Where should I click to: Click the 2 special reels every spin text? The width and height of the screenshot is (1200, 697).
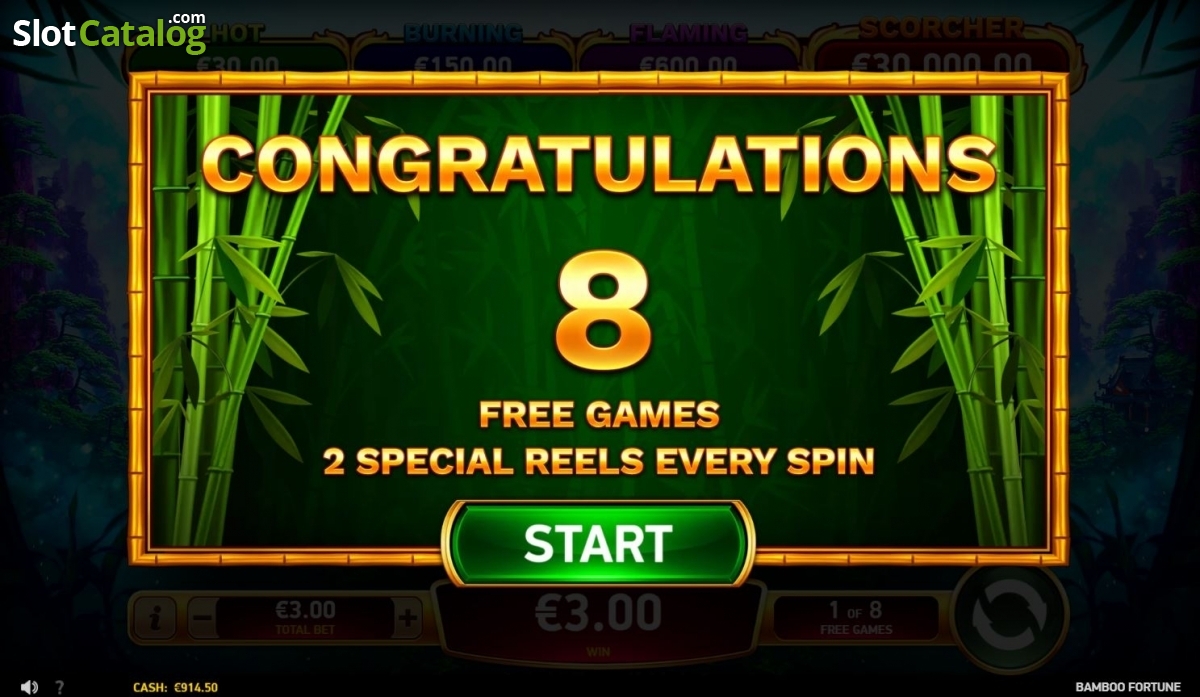598,461
